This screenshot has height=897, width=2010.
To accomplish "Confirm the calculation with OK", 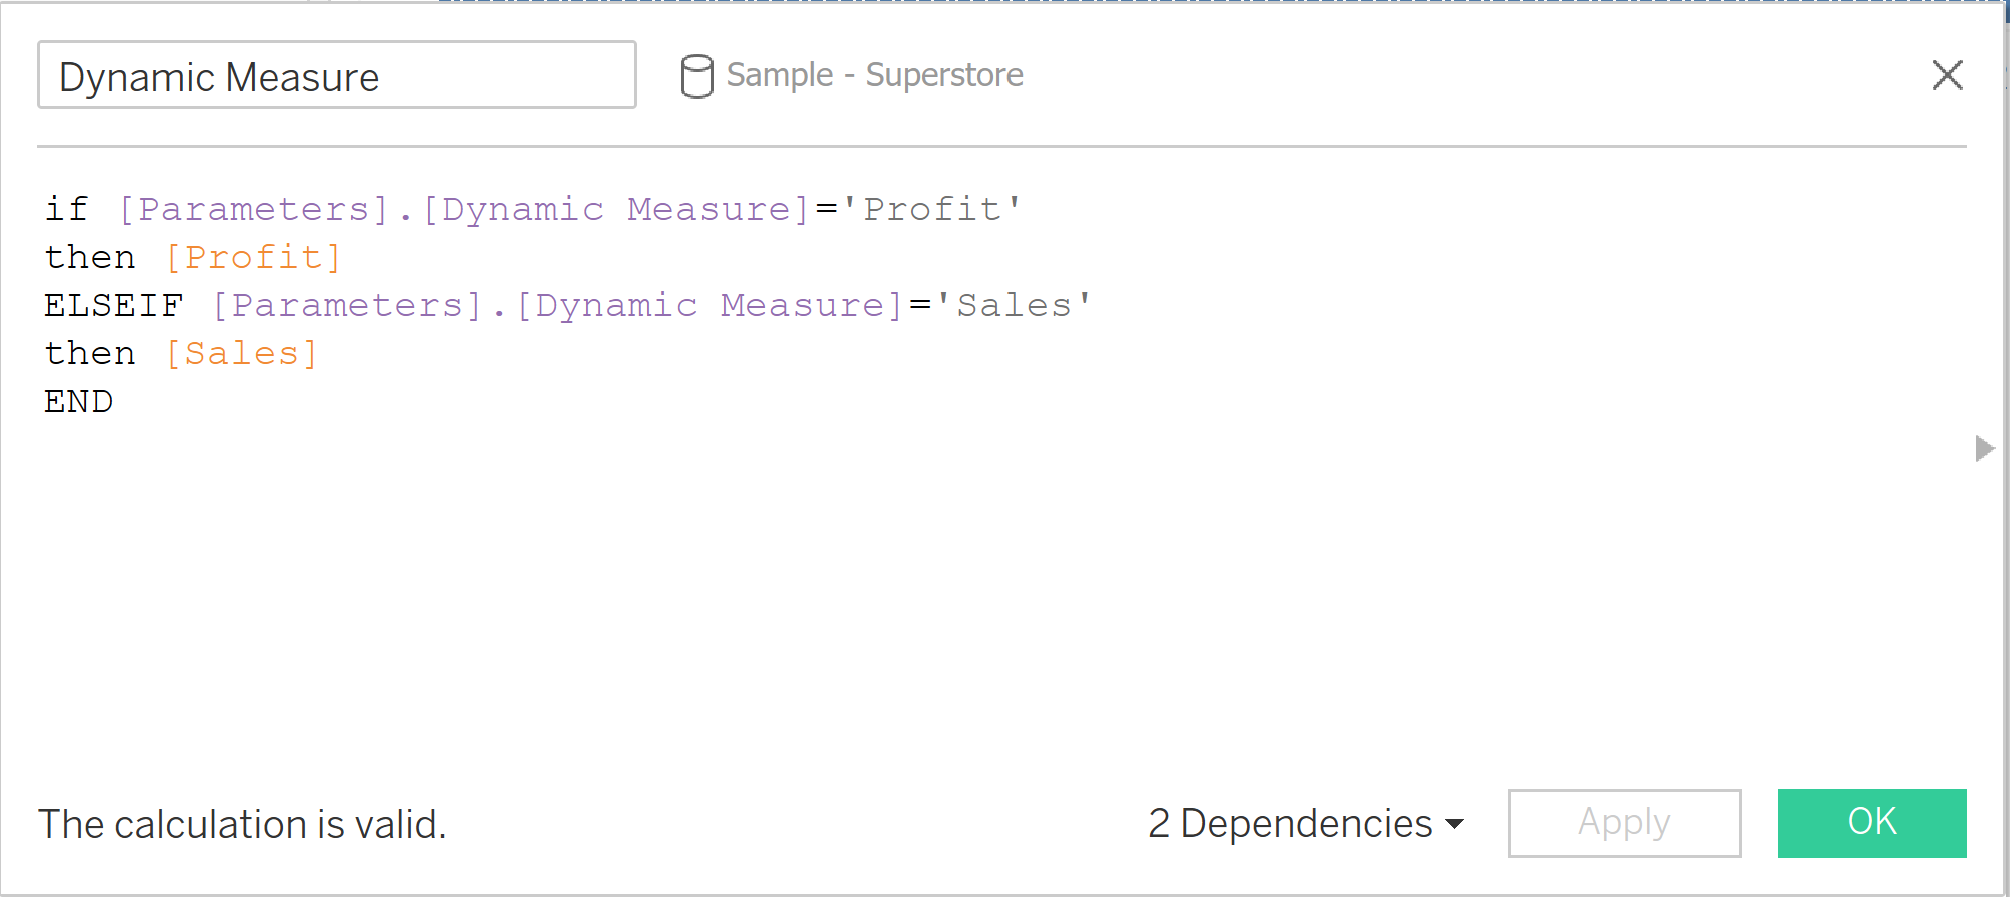I will tap(1871, 823).
